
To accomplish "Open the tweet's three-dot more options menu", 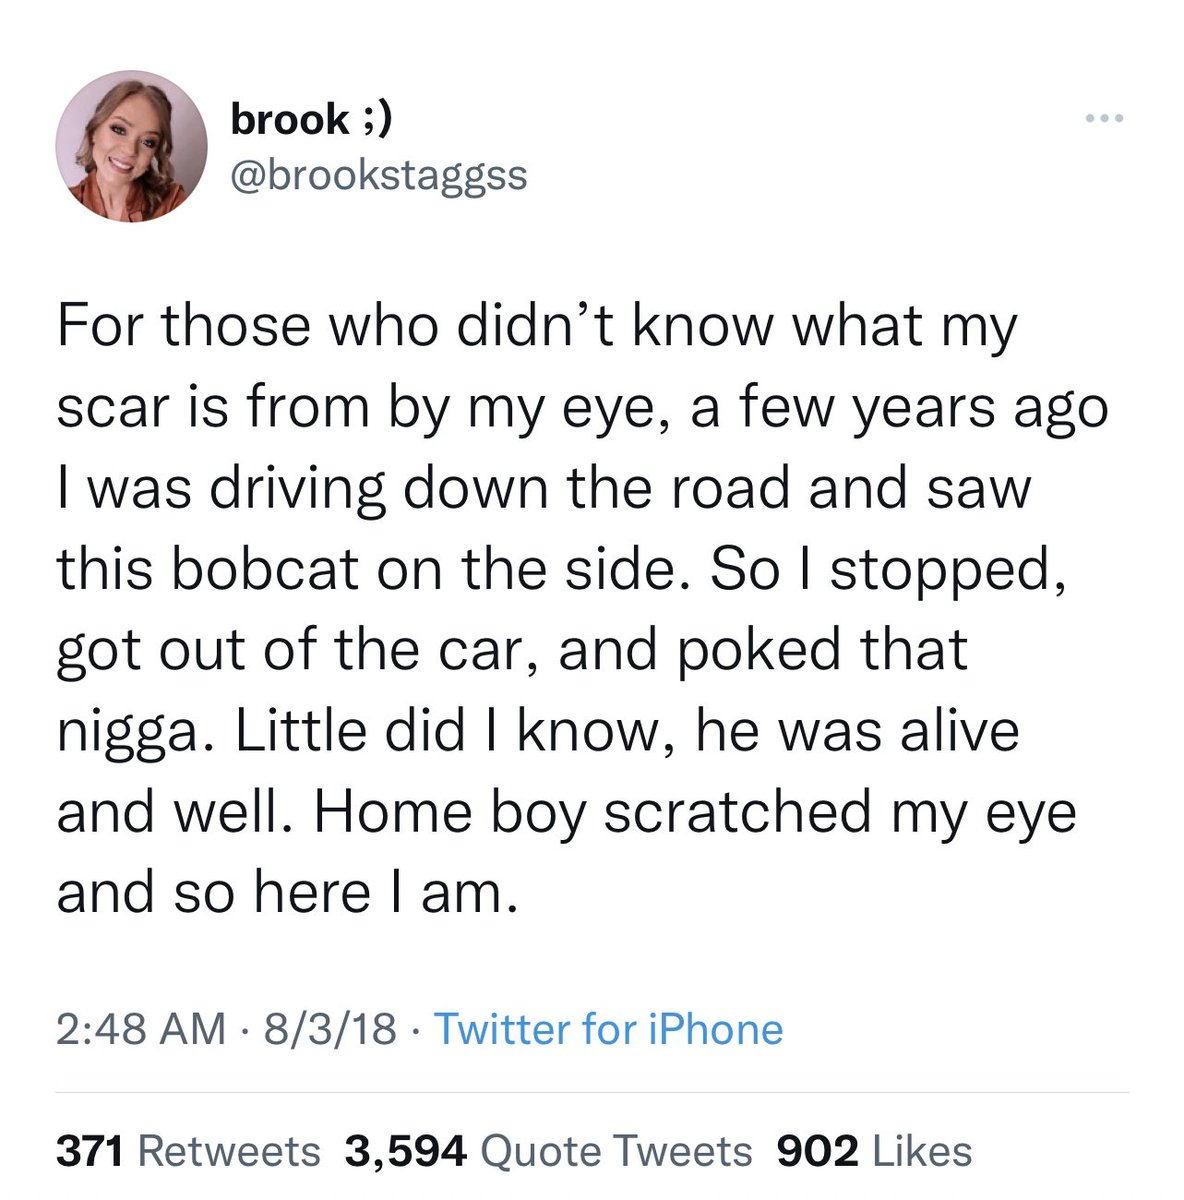I will tap(1105, 120).
